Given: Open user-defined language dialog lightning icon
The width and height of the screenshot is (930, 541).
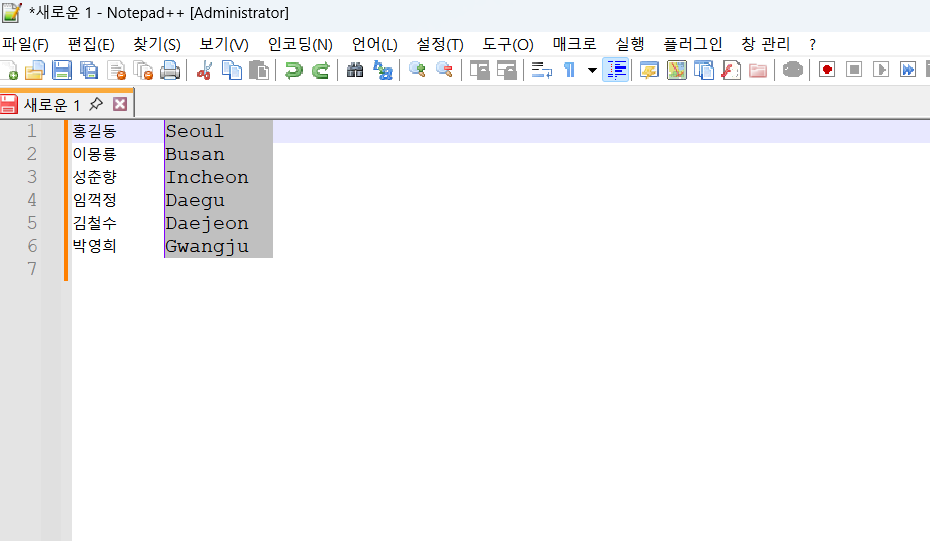Looking at the screenshot, I should pos(649,70).
